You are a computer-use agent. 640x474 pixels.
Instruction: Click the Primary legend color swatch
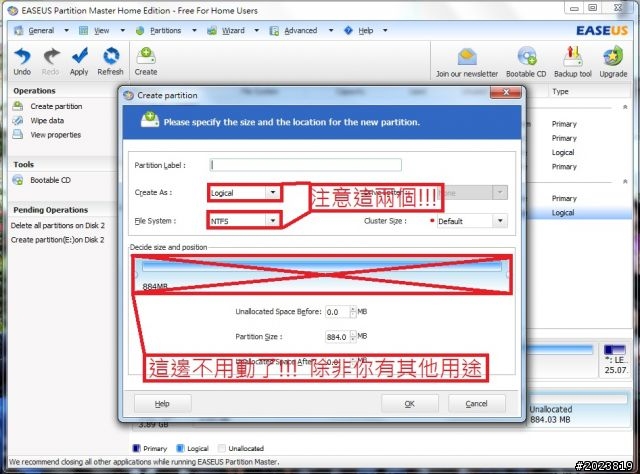click(x=137, y=448)
